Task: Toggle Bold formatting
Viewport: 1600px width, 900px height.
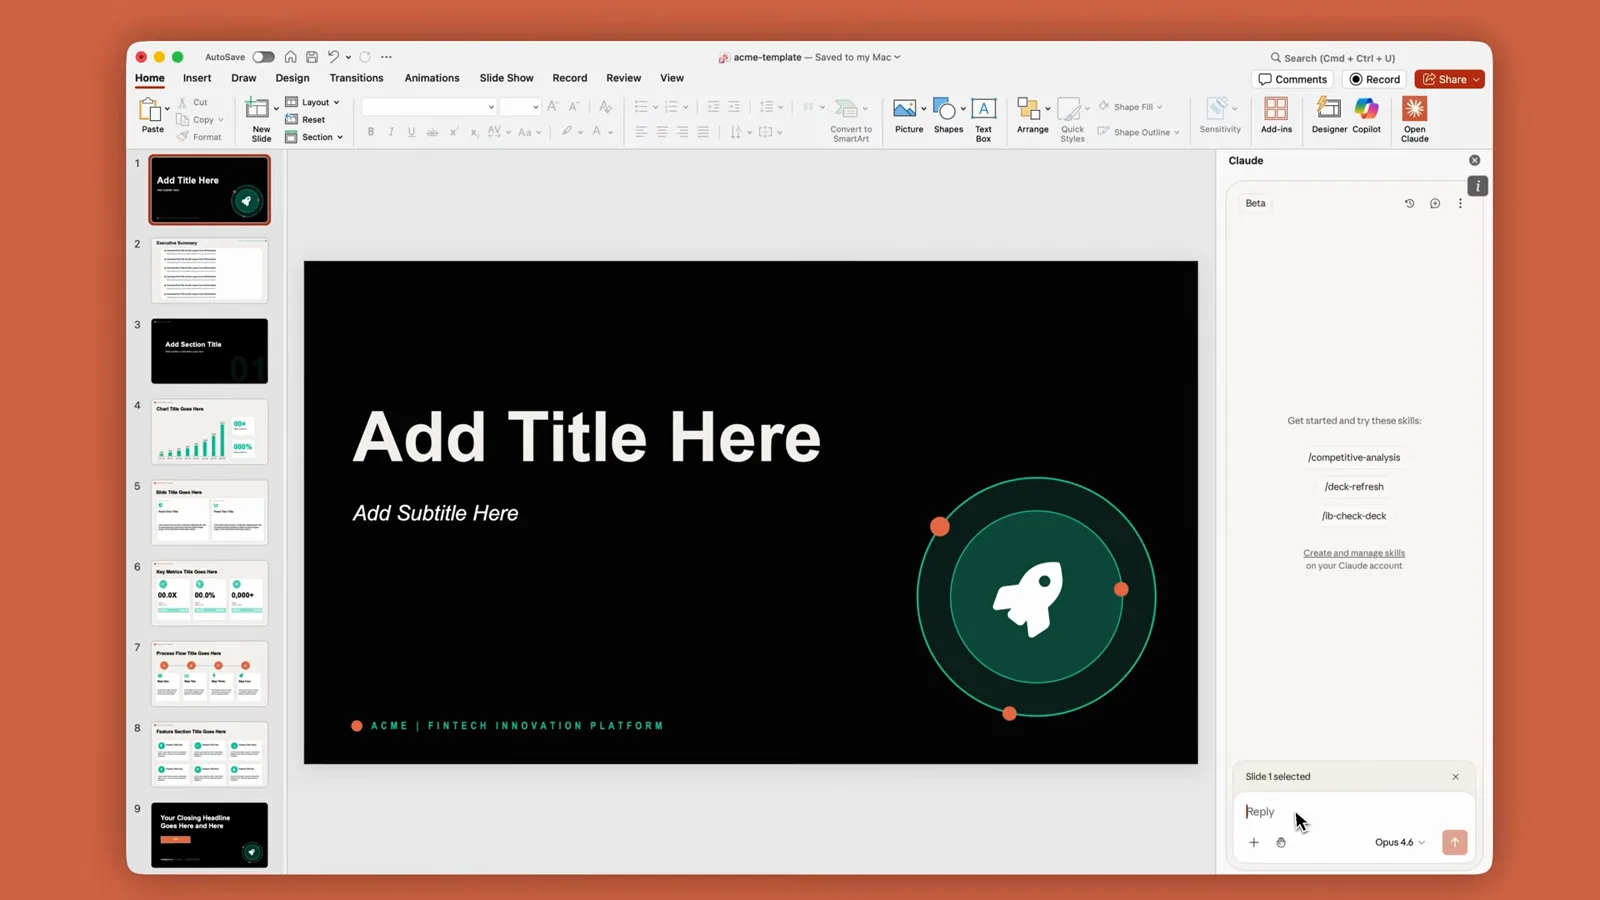Action: click(370, 132)
